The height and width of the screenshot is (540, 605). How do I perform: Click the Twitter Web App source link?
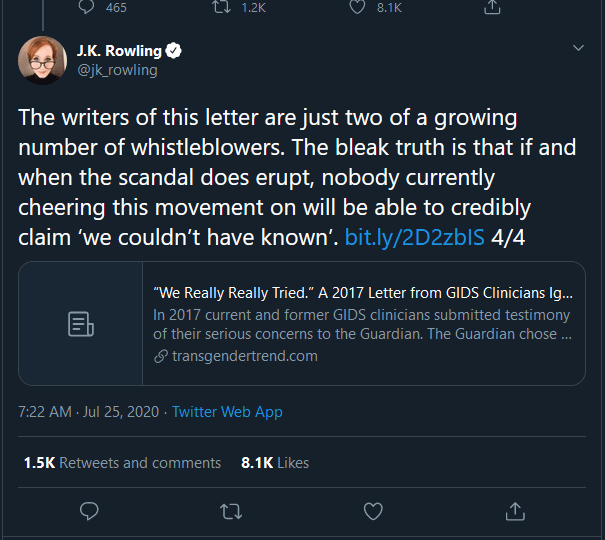(x=227, y=412)
